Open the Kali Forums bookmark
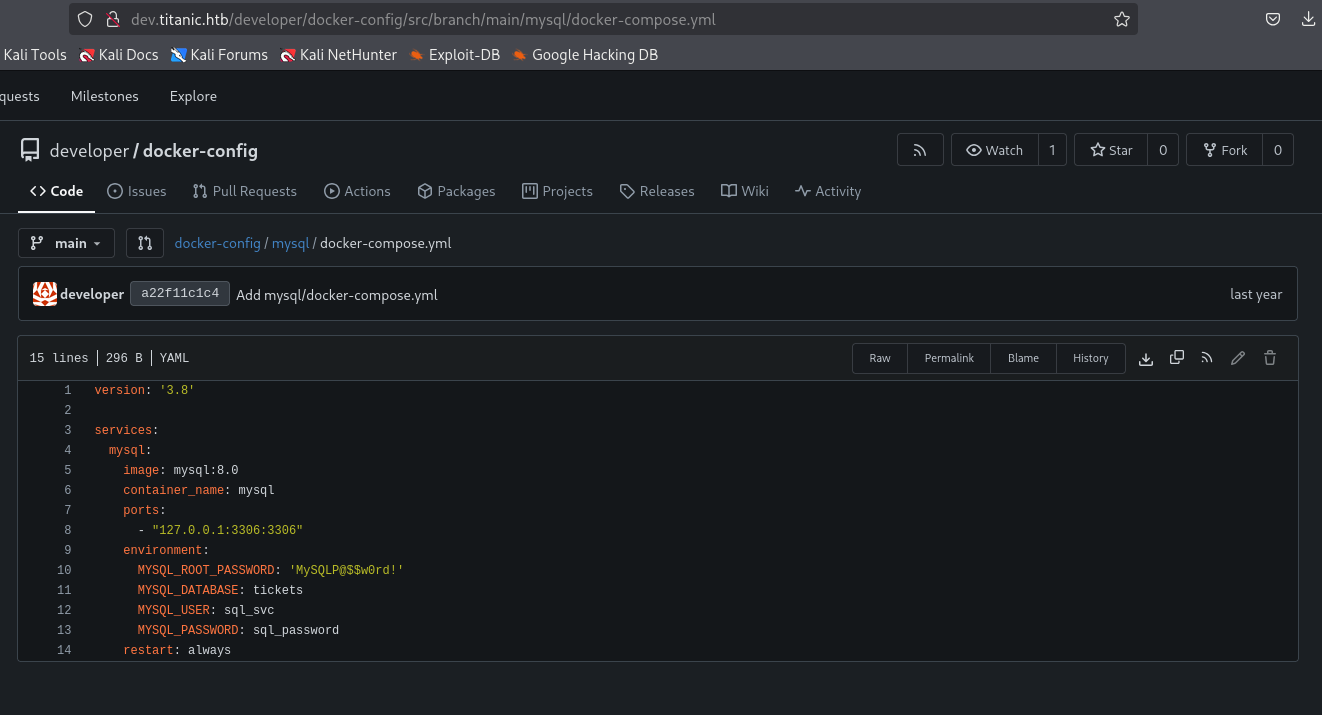This screenshot has height=715, width=1322. [219, 55]
